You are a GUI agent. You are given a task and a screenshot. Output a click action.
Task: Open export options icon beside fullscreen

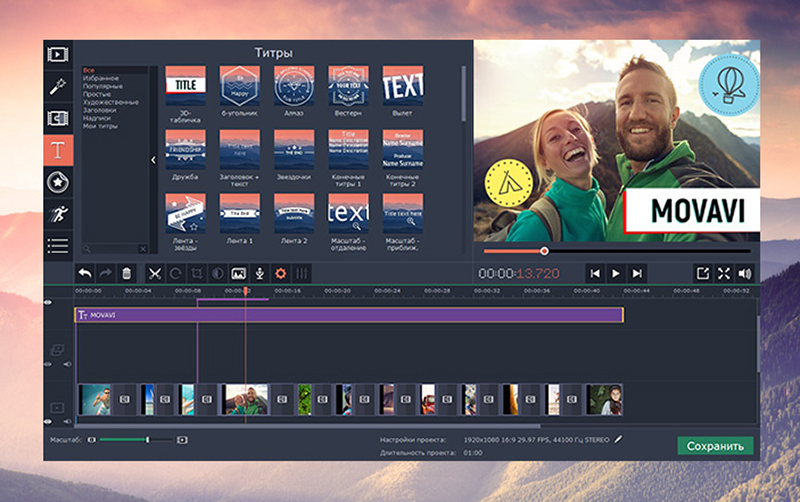(x=702, y=273)
